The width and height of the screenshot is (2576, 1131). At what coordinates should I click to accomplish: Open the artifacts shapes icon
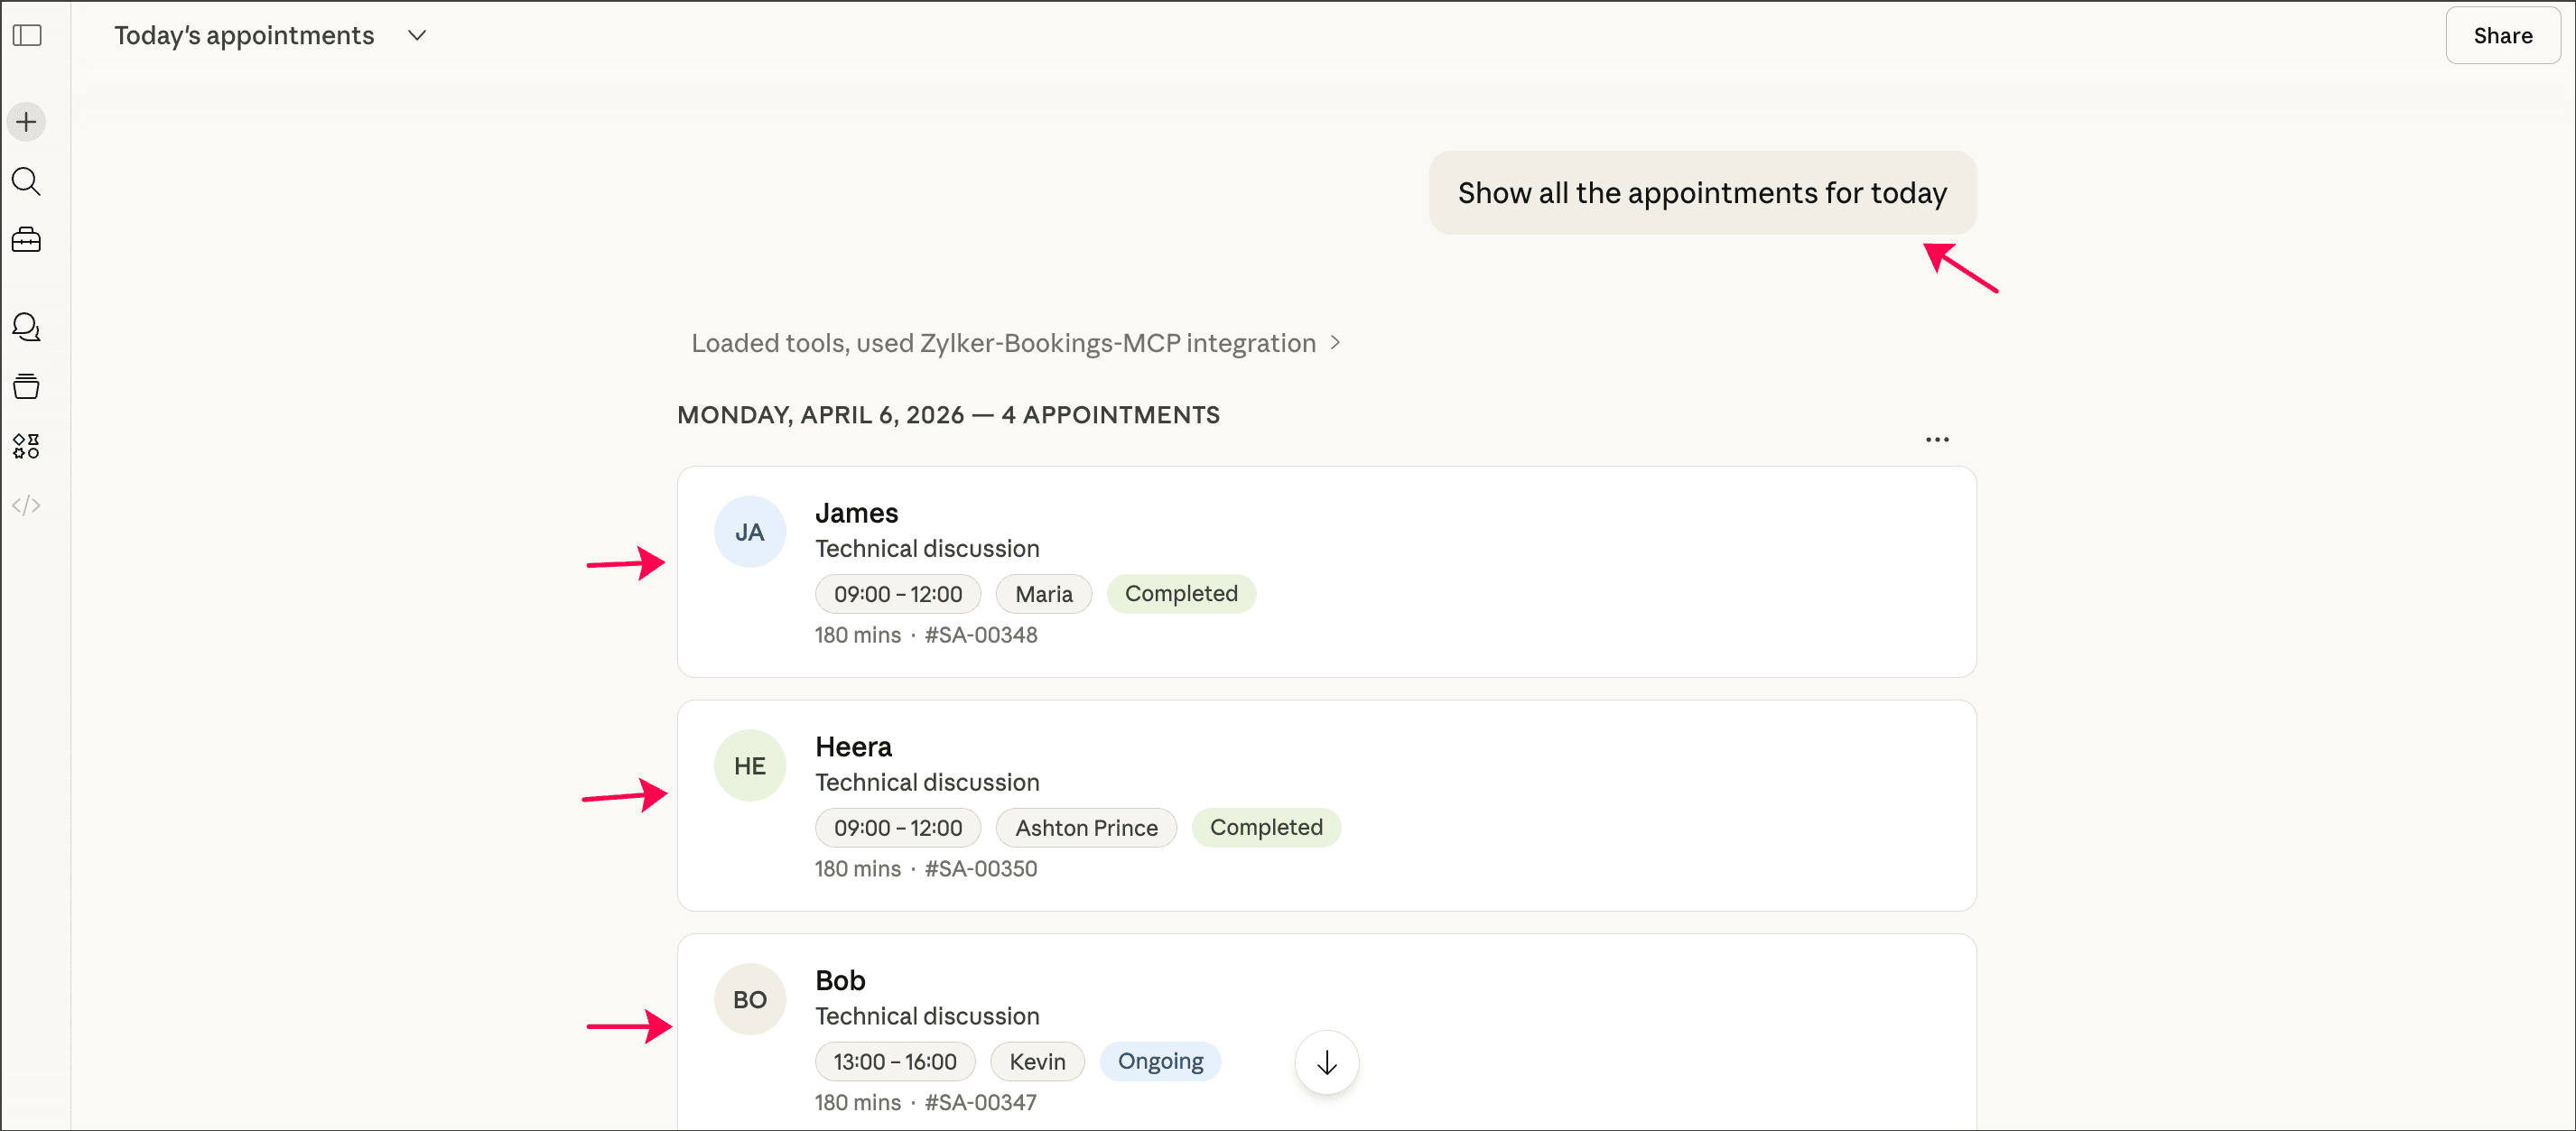click(x=27, y=446)
